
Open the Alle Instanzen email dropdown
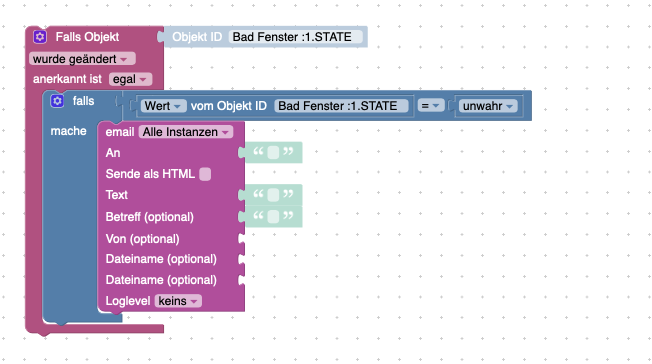pyautogui.click(x=186, y=132)
